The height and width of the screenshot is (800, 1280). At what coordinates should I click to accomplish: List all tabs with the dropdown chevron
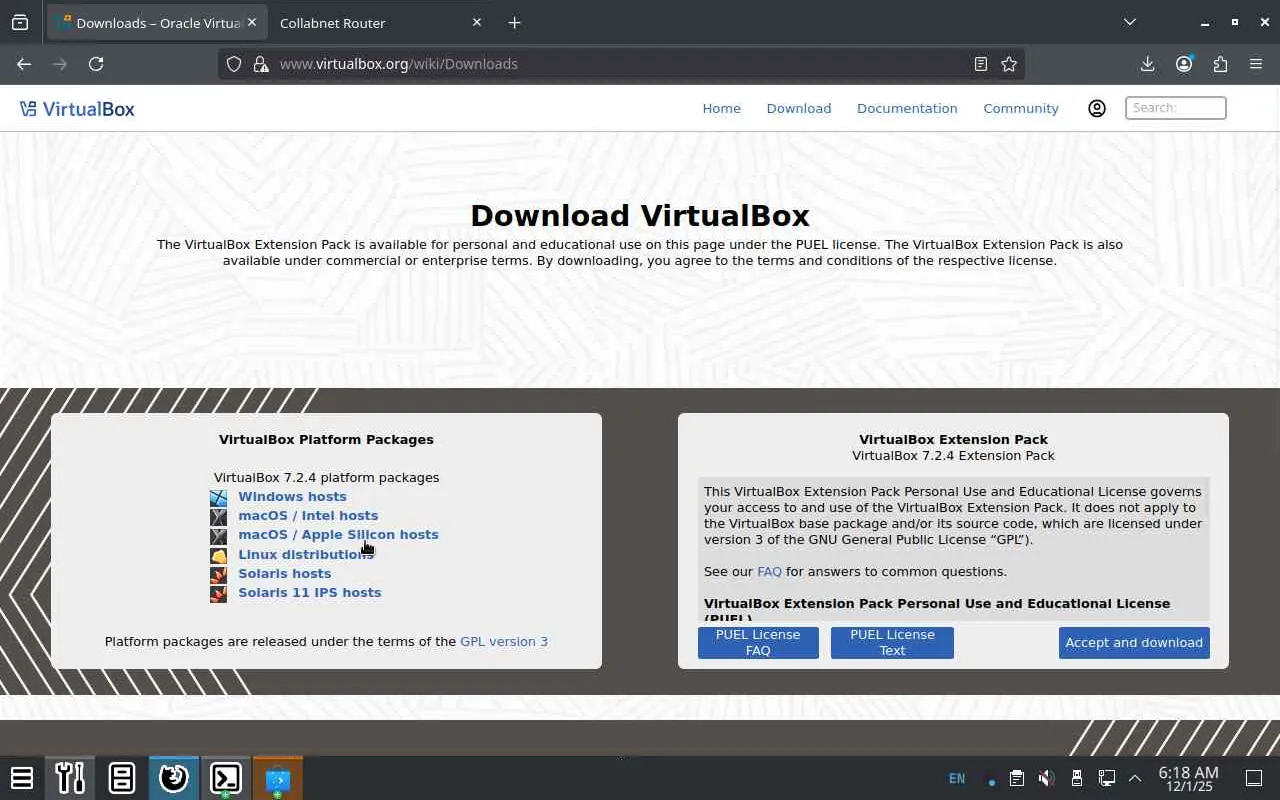click(x=1130, y=22)
